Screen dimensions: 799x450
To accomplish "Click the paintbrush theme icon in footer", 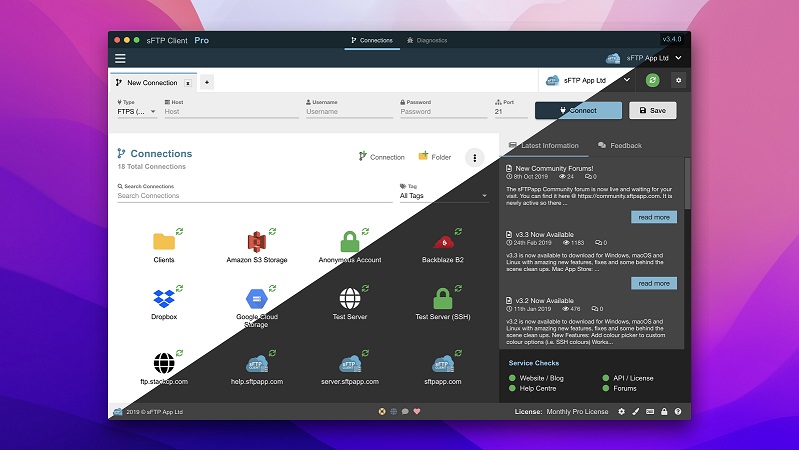I will pyautogui.click(x=635, y=411).
